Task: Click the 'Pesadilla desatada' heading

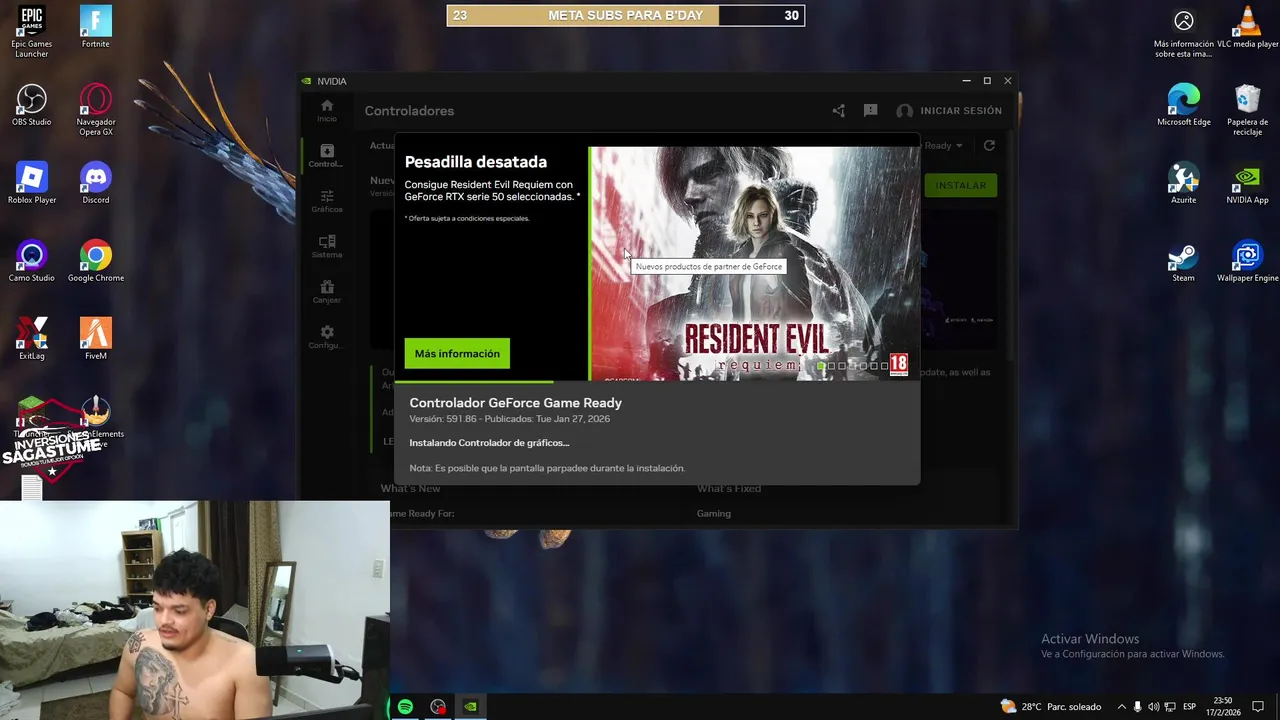Action: pyautogui.click(x=476, y=162)
